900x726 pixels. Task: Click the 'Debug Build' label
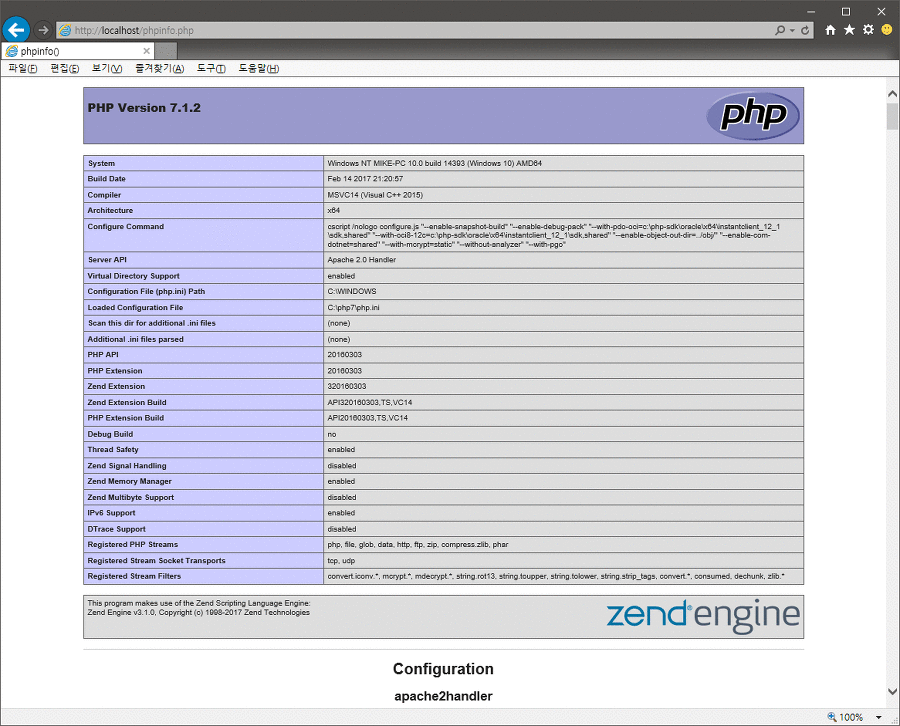click(x=110, y=434)
